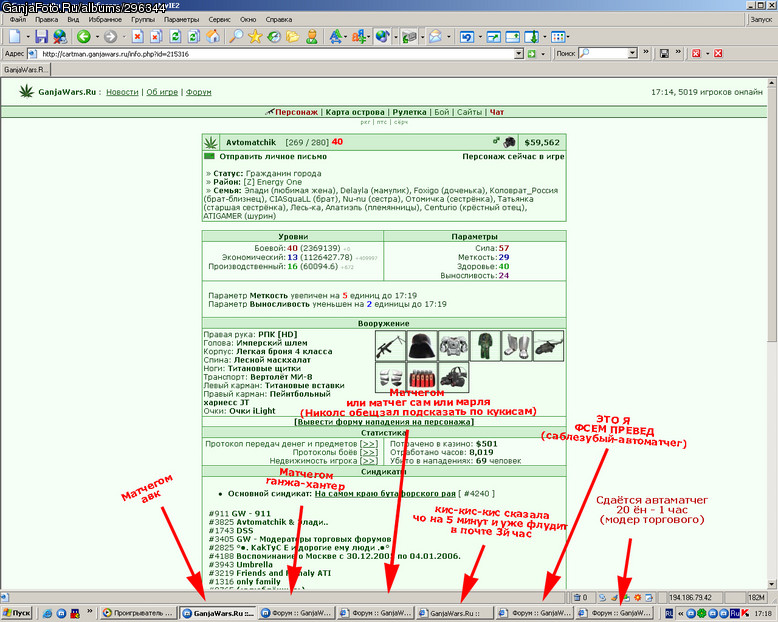778x622 pixels.
Task: Go to Карта острова page
Action: 355,112
